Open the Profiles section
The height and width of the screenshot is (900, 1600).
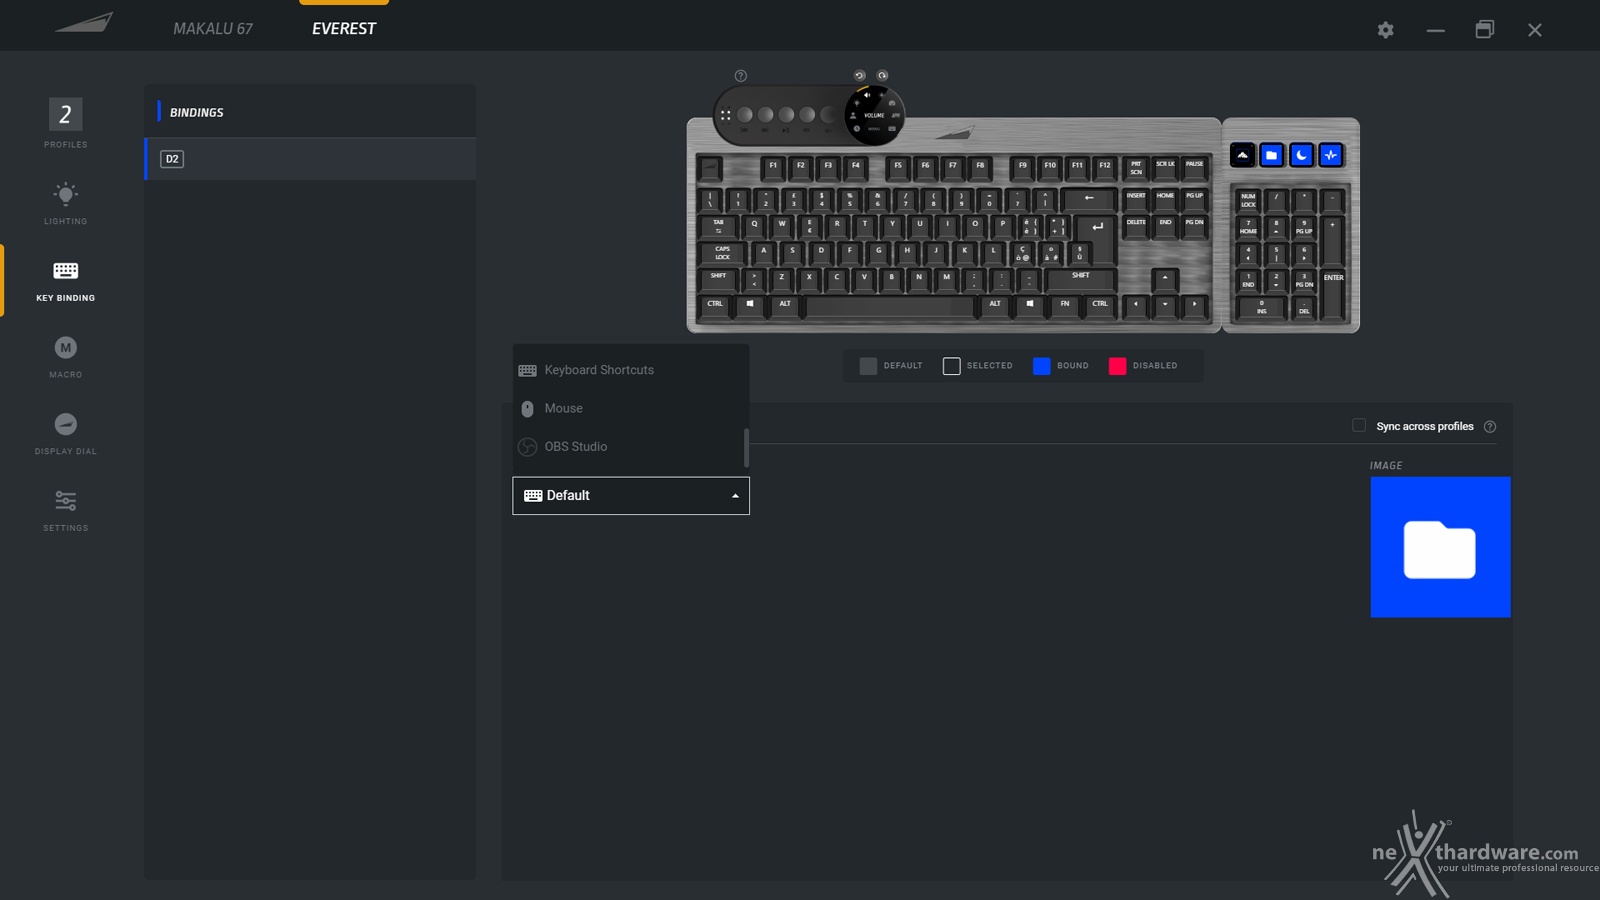(x=65, y=123)
